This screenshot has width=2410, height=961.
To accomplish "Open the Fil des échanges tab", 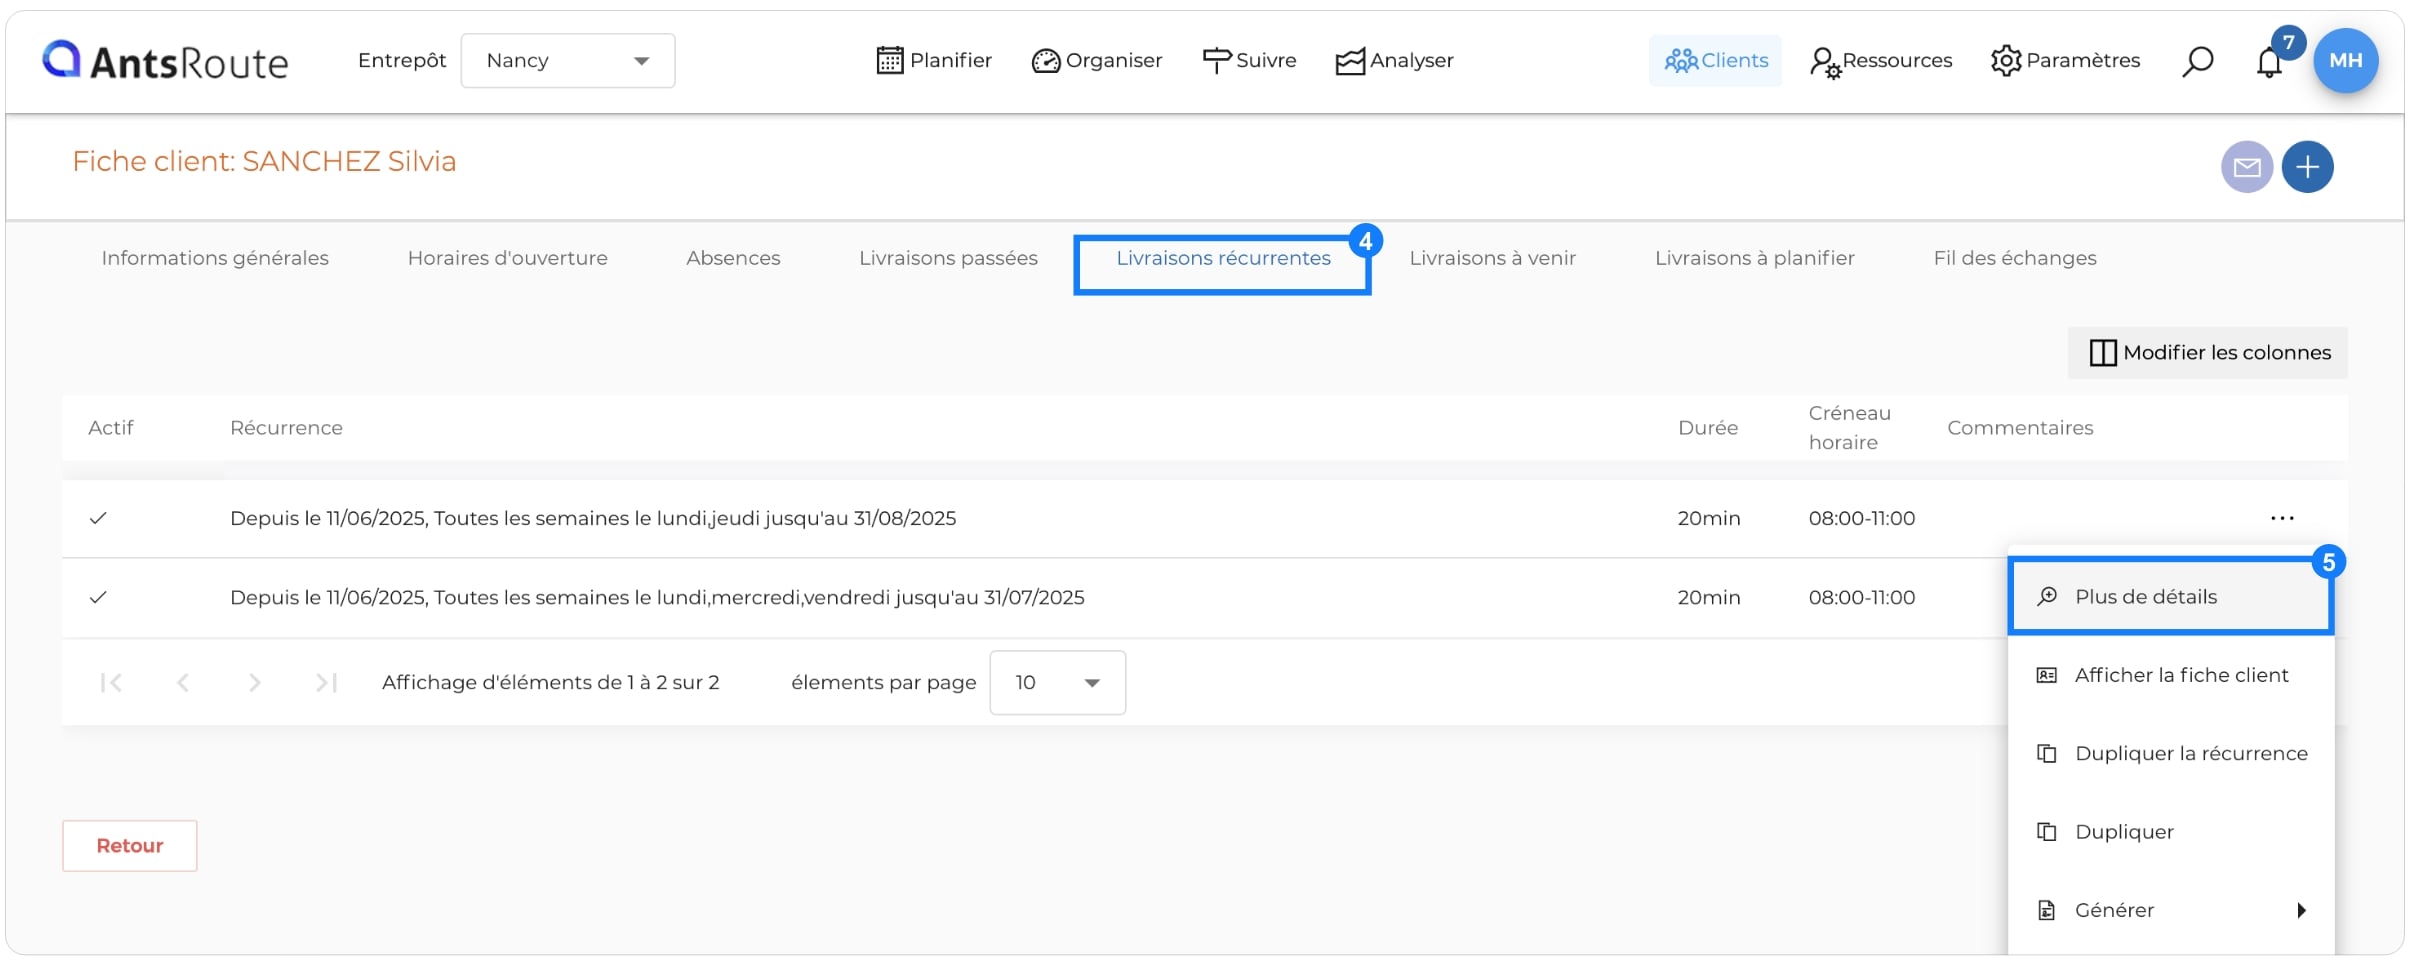I will point(2015,258).
